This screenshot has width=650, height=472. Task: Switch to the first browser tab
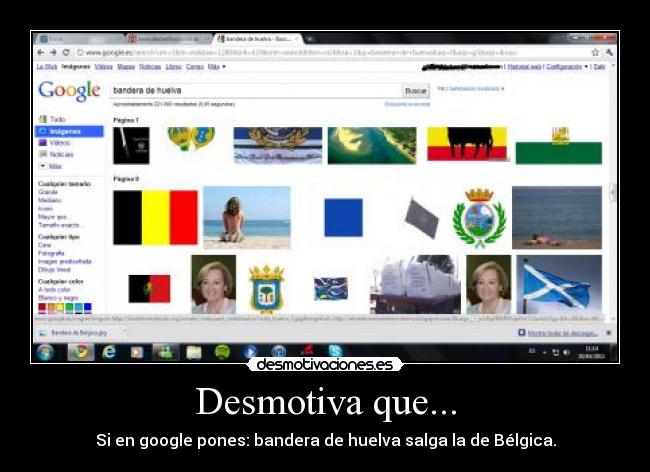point(81,39)
